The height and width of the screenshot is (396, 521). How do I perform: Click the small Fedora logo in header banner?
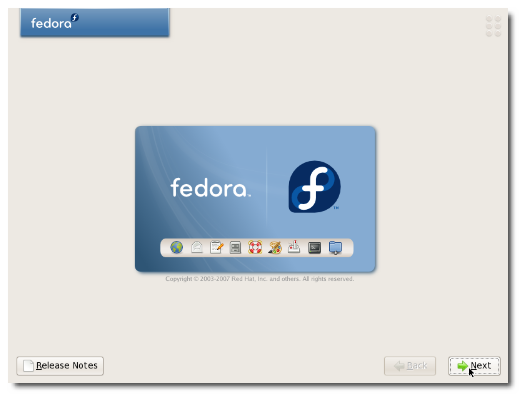[75, 17]
